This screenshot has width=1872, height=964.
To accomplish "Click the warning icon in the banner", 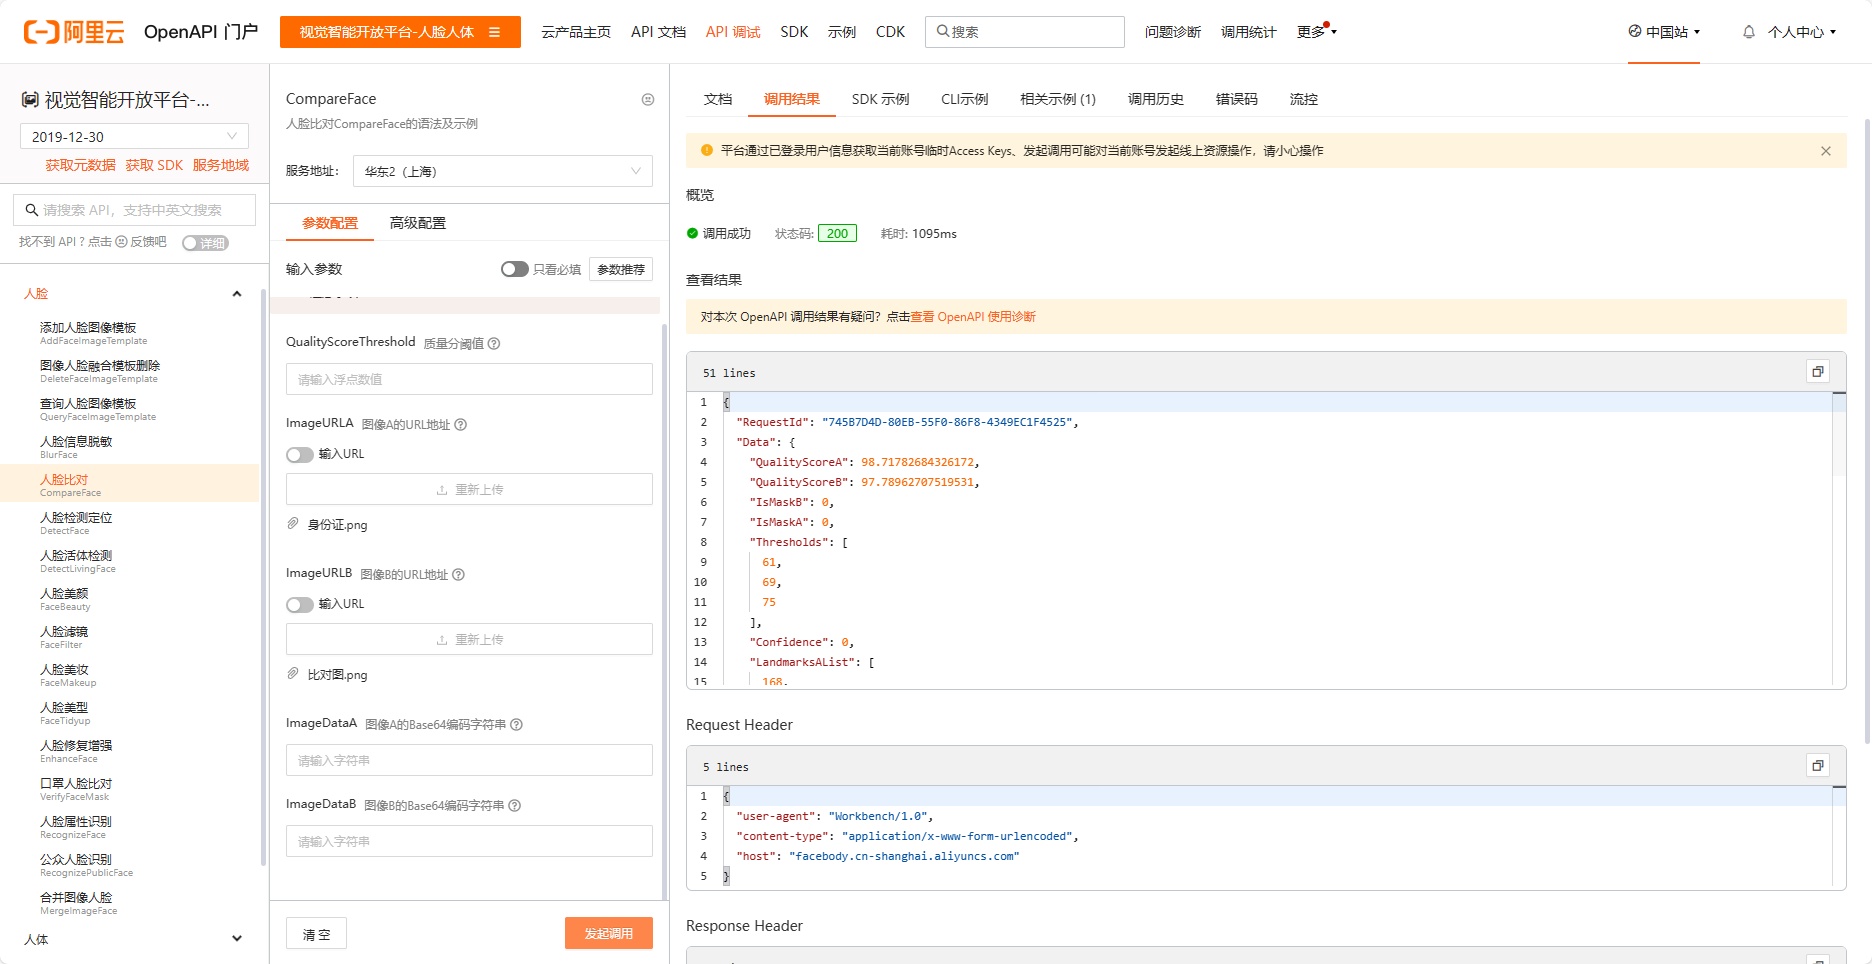I will 707,150.
